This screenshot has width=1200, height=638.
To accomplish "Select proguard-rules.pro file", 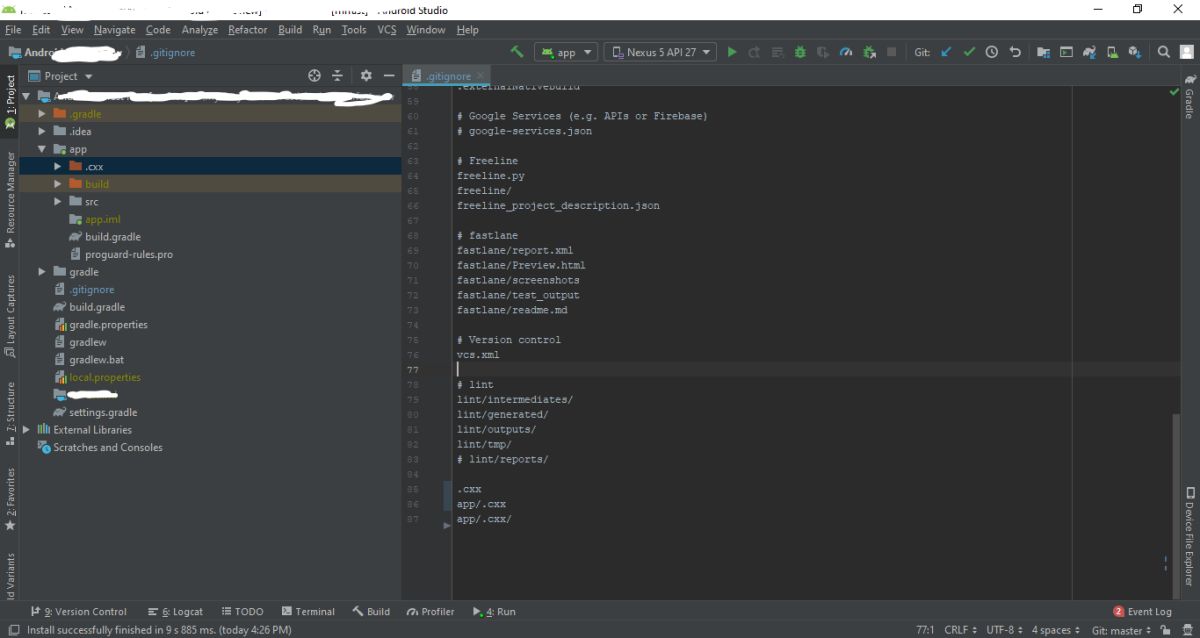I will [x=128, y=254].
